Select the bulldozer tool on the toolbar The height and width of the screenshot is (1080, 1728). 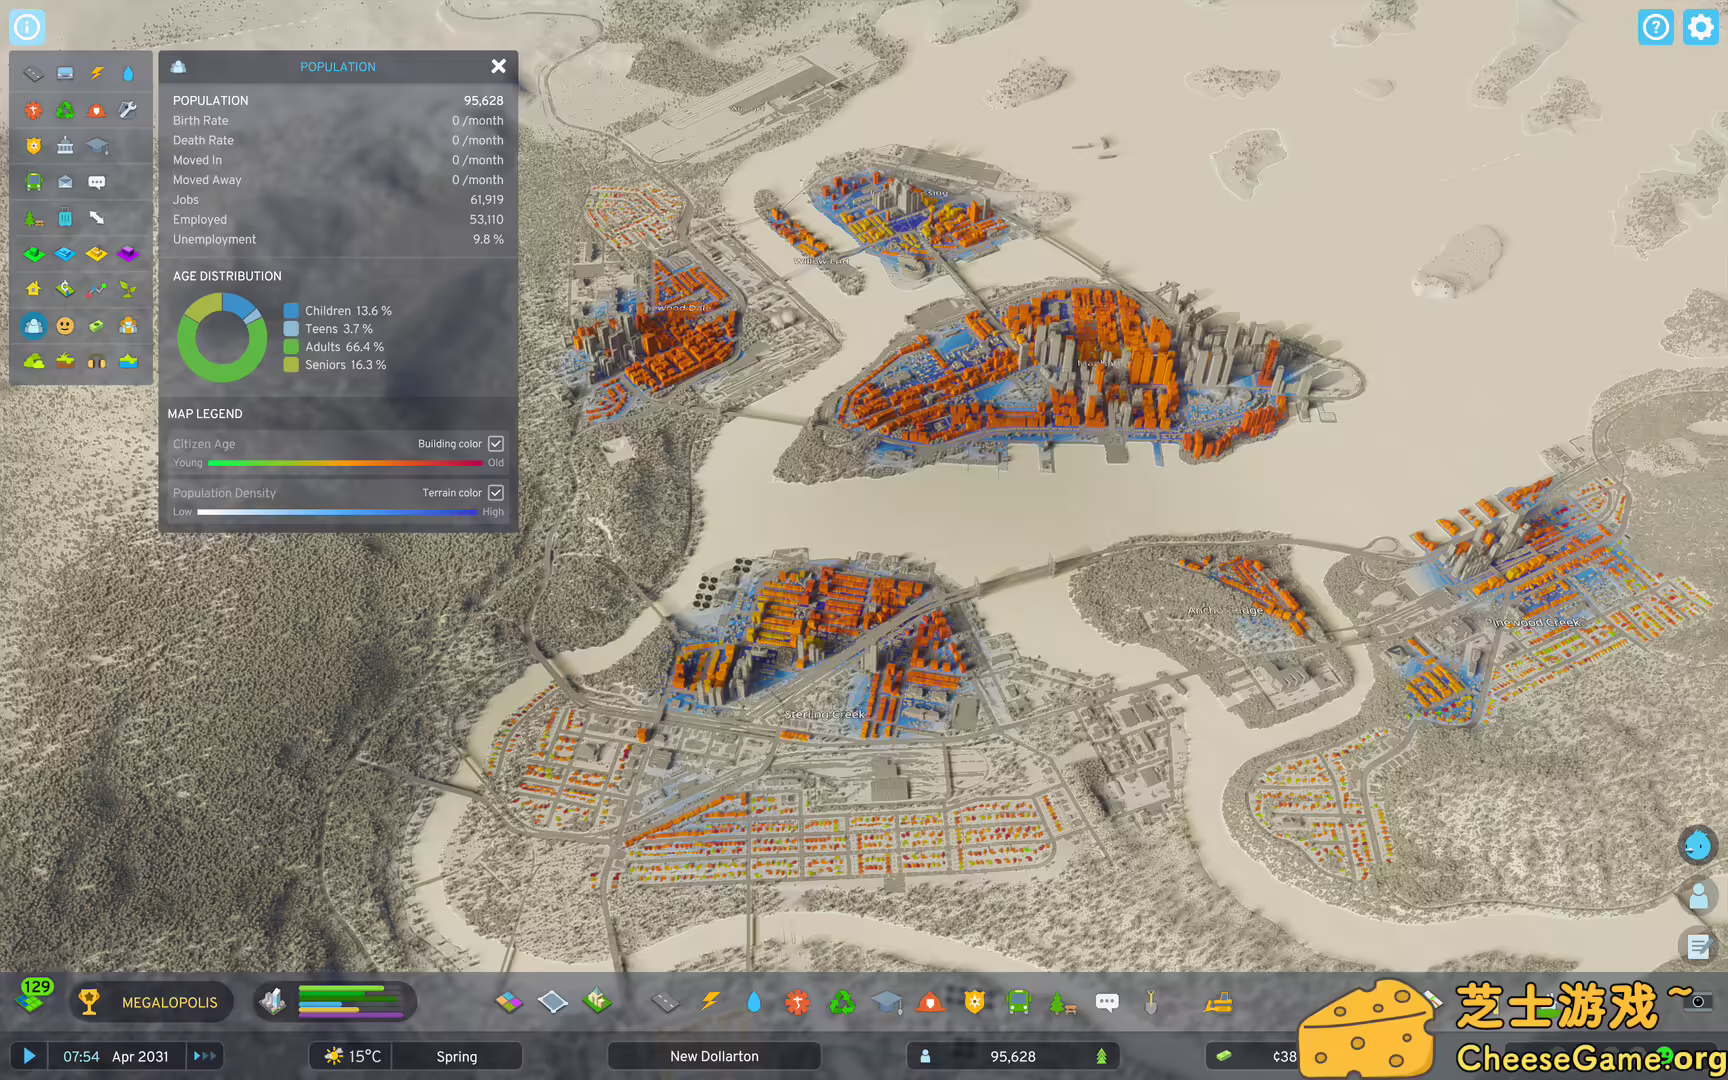pyautogui.click(x=1219, y=1002)
